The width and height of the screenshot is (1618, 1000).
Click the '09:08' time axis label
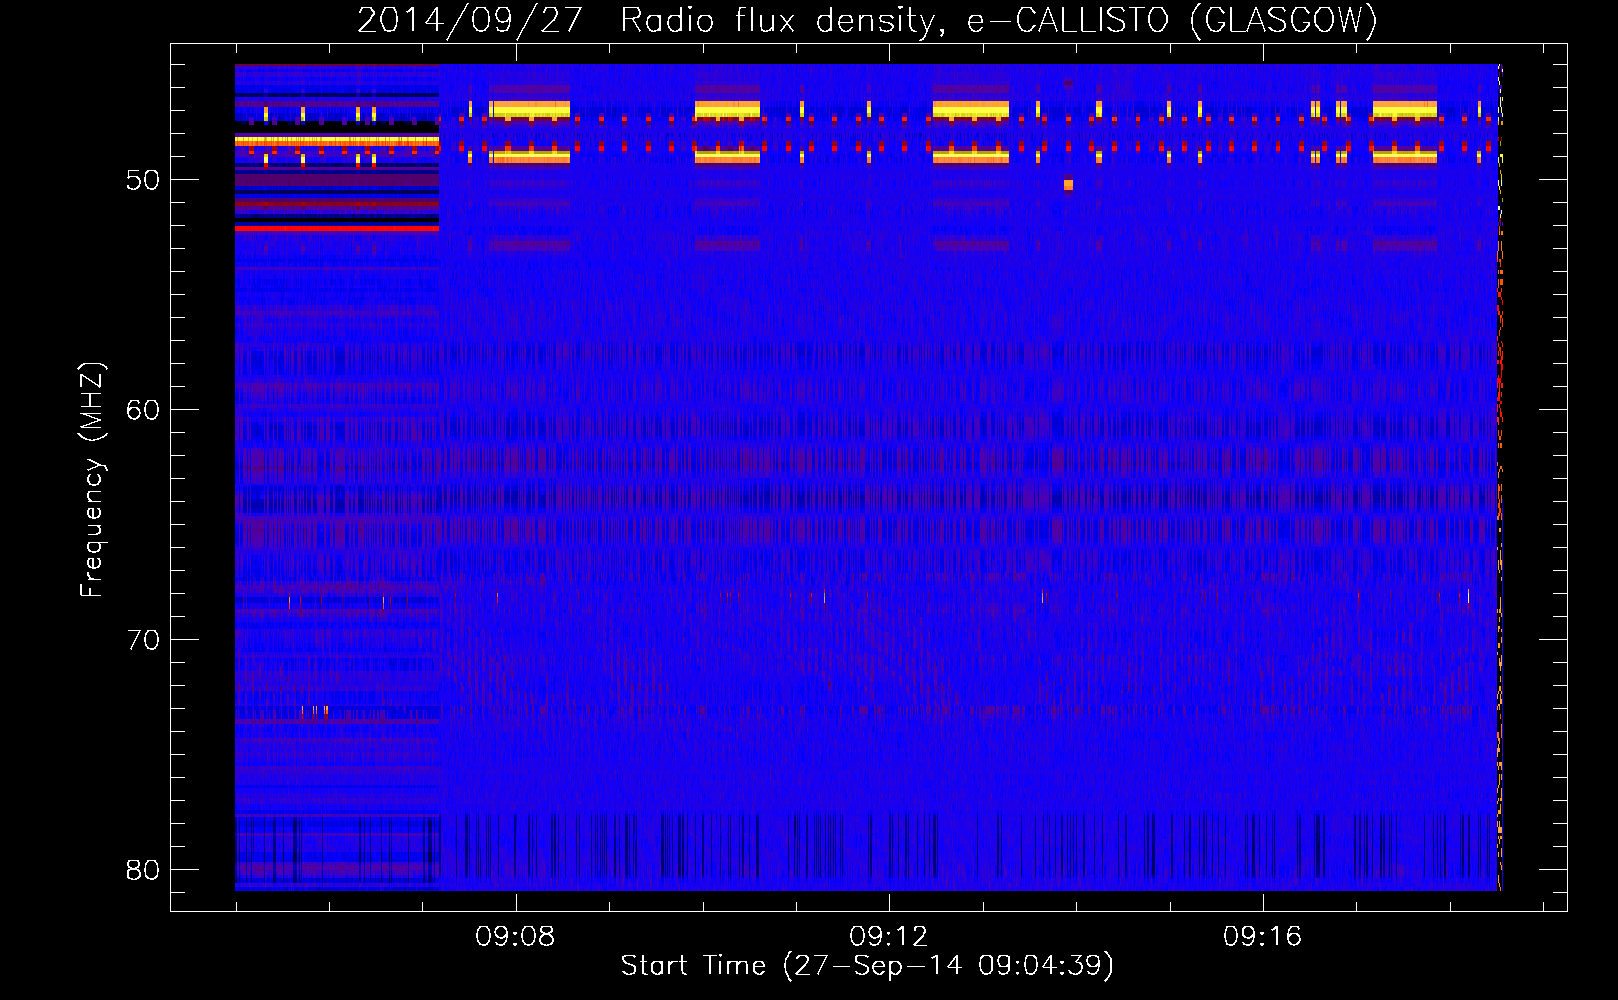pyautogui.click(x=515, y=937)
